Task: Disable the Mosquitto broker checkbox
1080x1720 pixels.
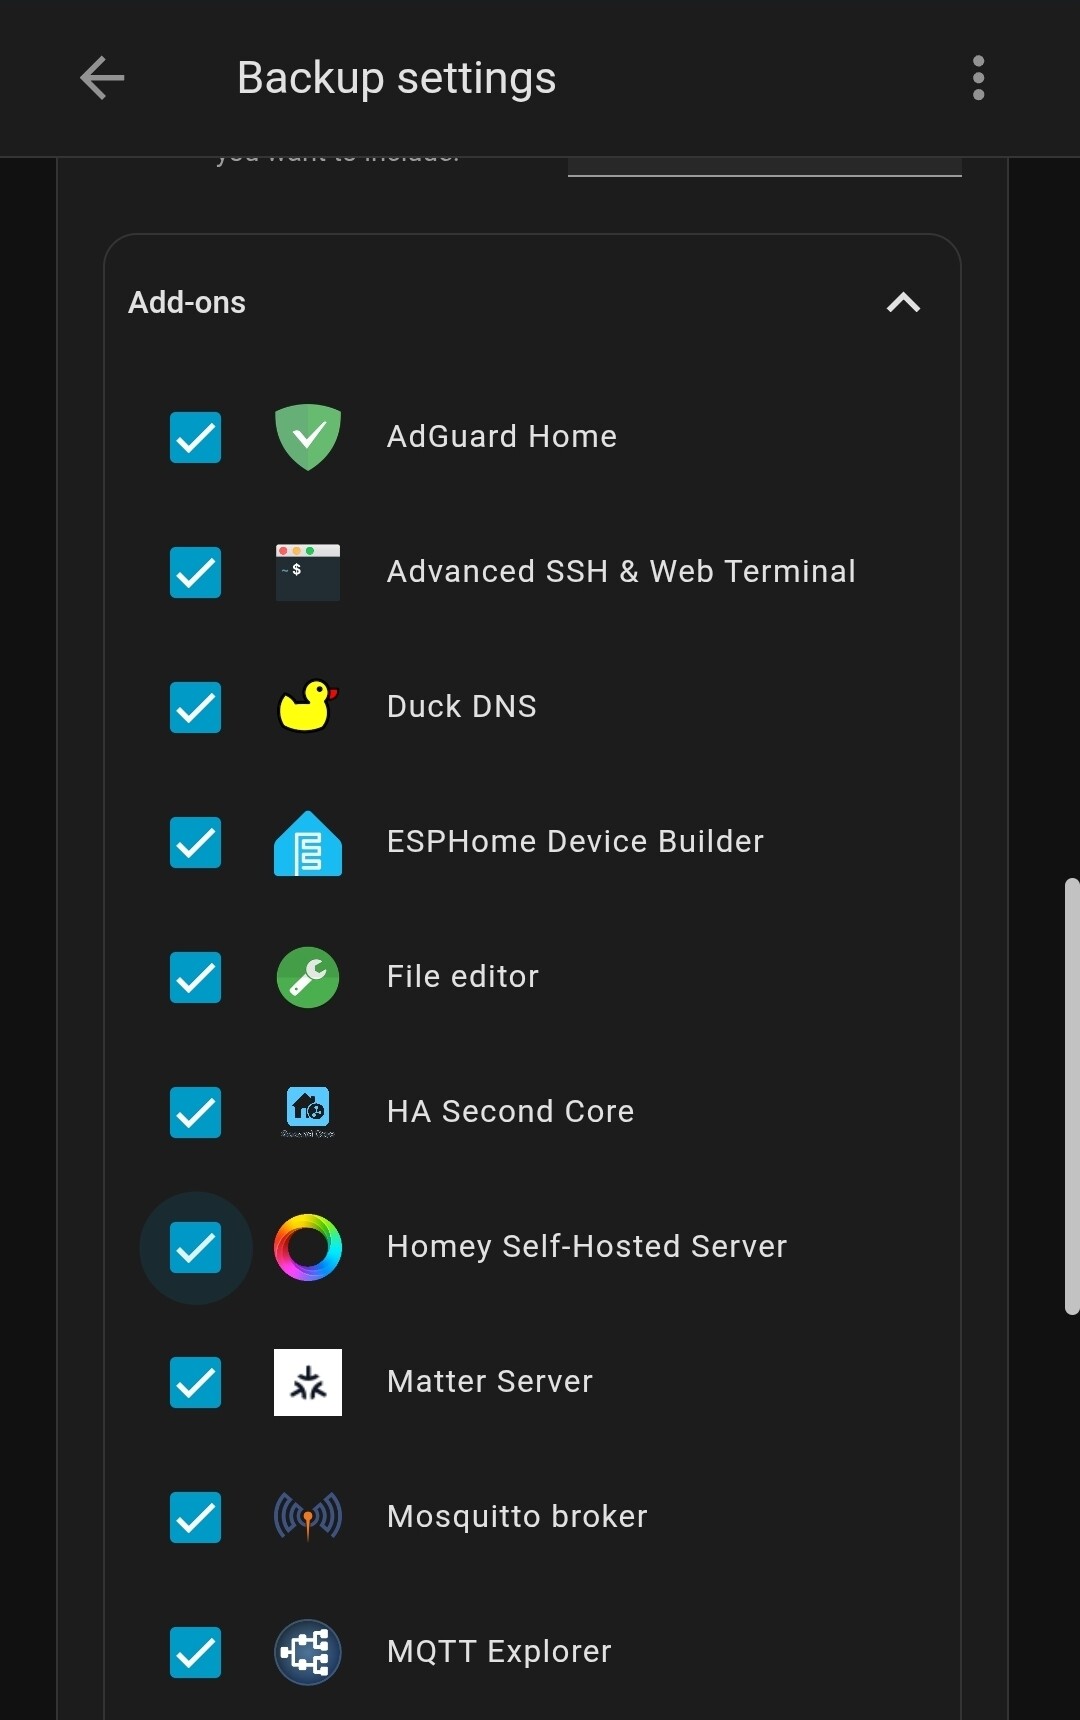Action: [195, 1517]
